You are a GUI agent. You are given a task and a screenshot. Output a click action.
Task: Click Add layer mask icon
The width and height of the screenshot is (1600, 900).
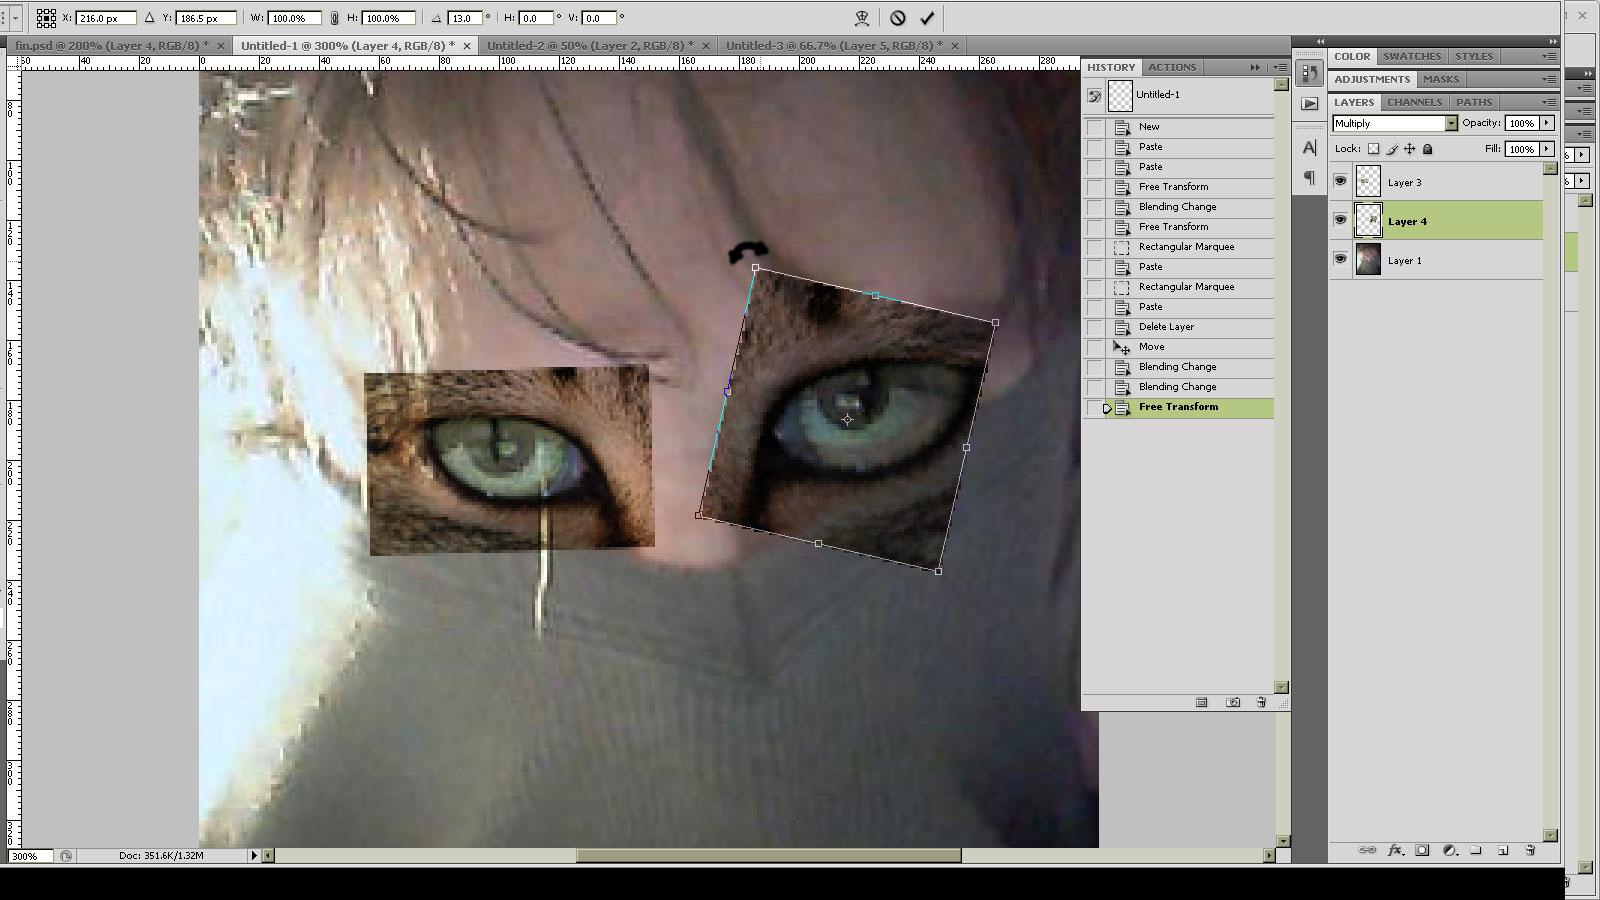pos(1422,850)
